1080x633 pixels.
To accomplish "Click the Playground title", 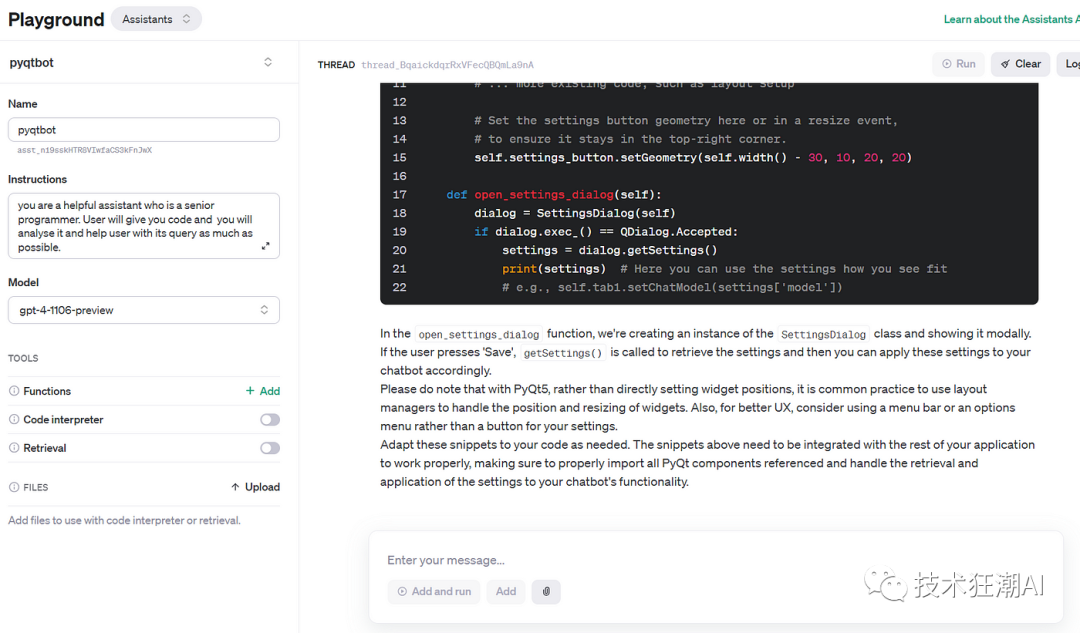I will (56, 19).
